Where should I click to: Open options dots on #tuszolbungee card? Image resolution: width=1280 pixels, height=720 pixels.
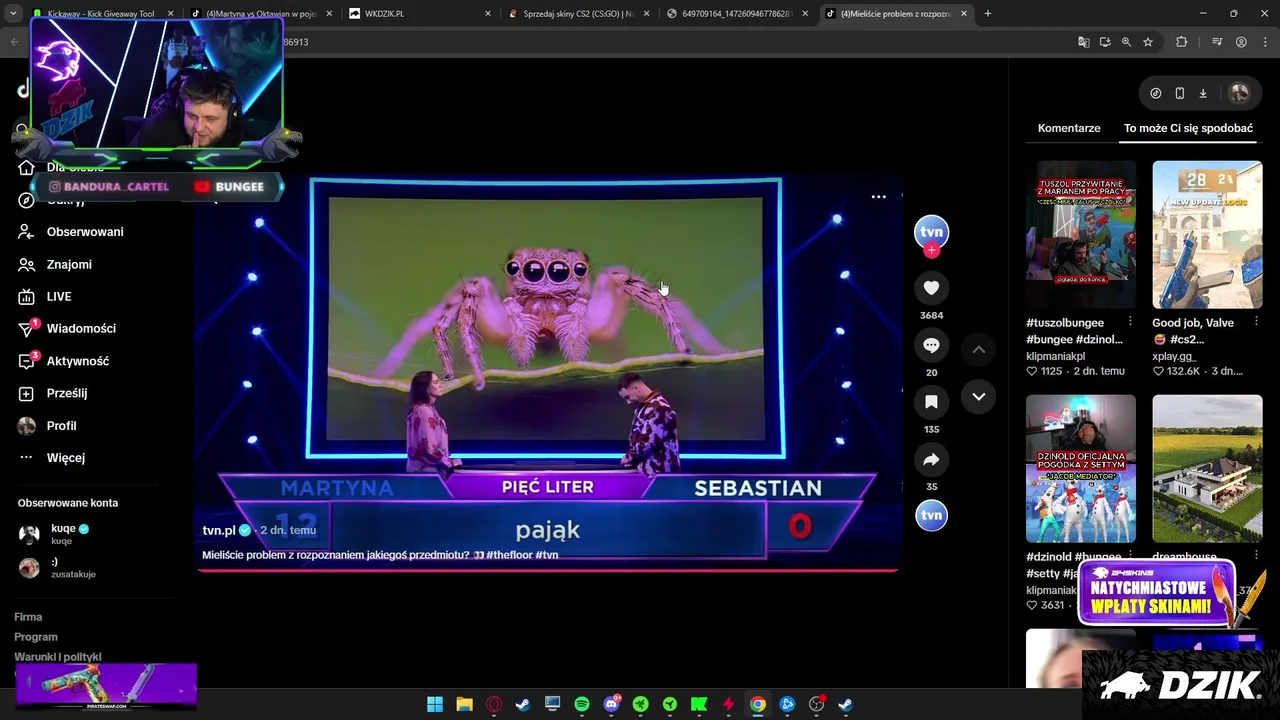[x=1130, y=321]
